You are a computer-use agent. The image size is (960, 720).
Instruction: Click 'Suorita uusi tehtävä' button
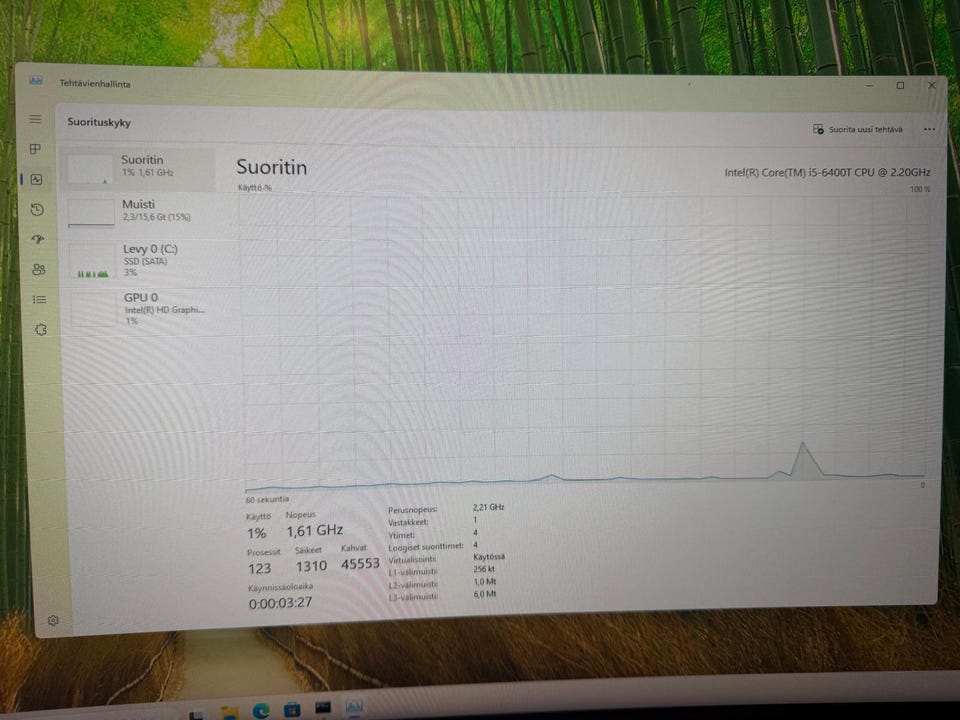tap(857, 129)
